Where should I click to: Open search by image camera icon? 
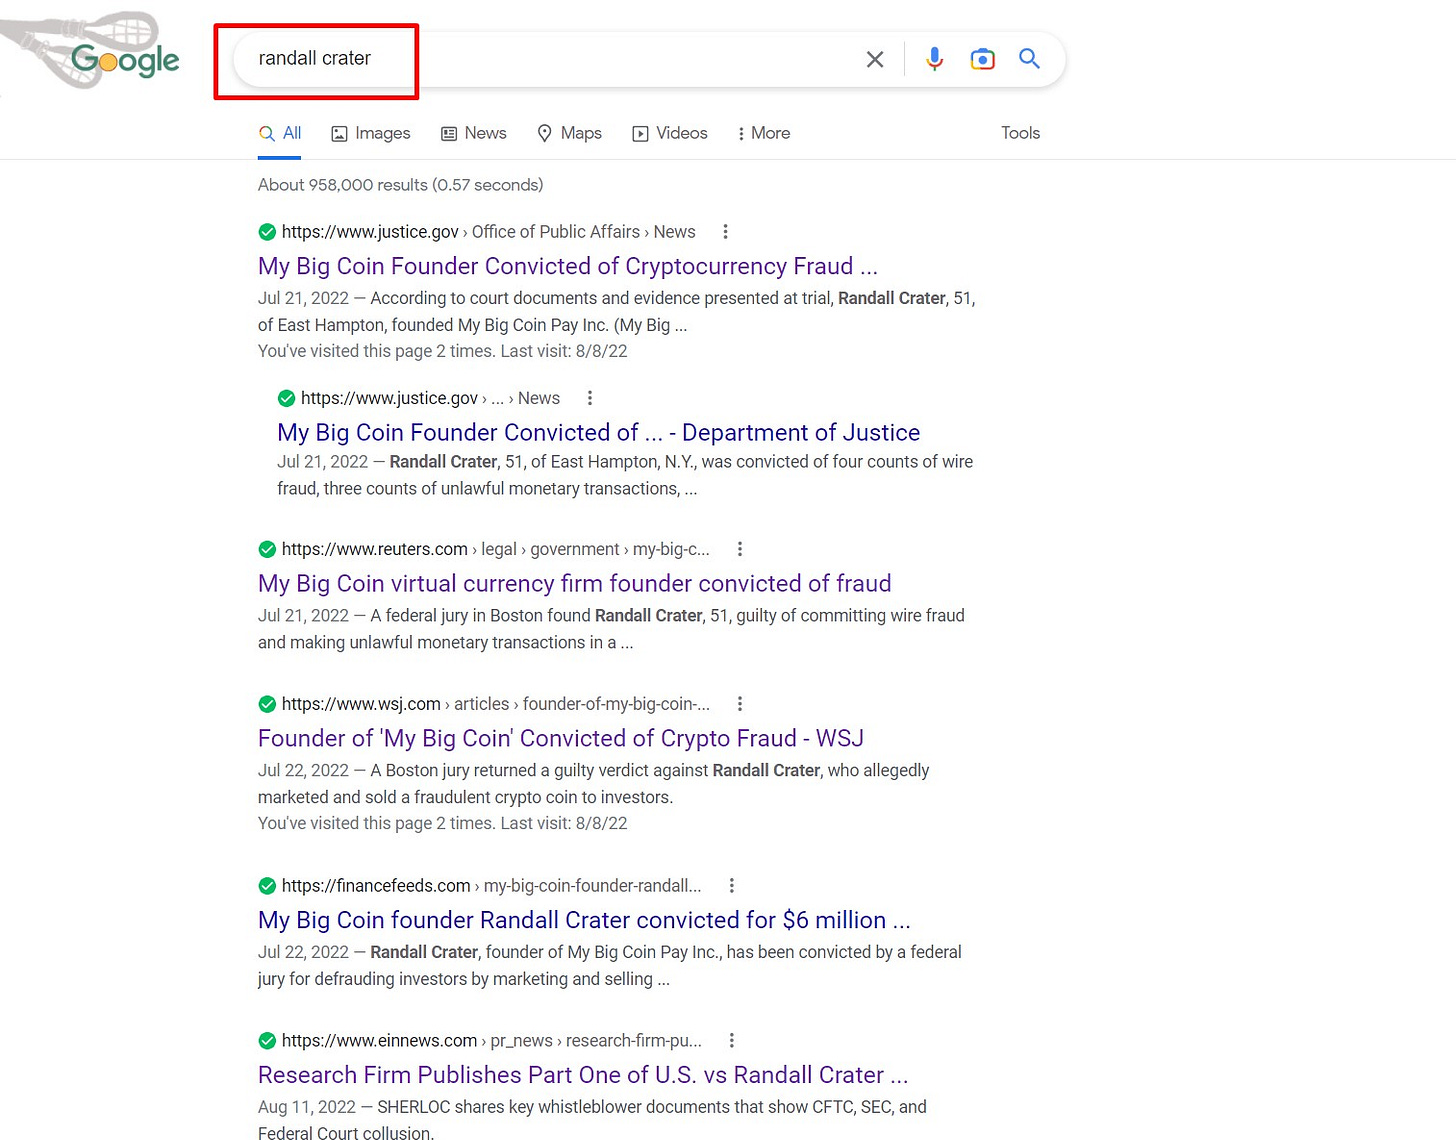(982, 59)
